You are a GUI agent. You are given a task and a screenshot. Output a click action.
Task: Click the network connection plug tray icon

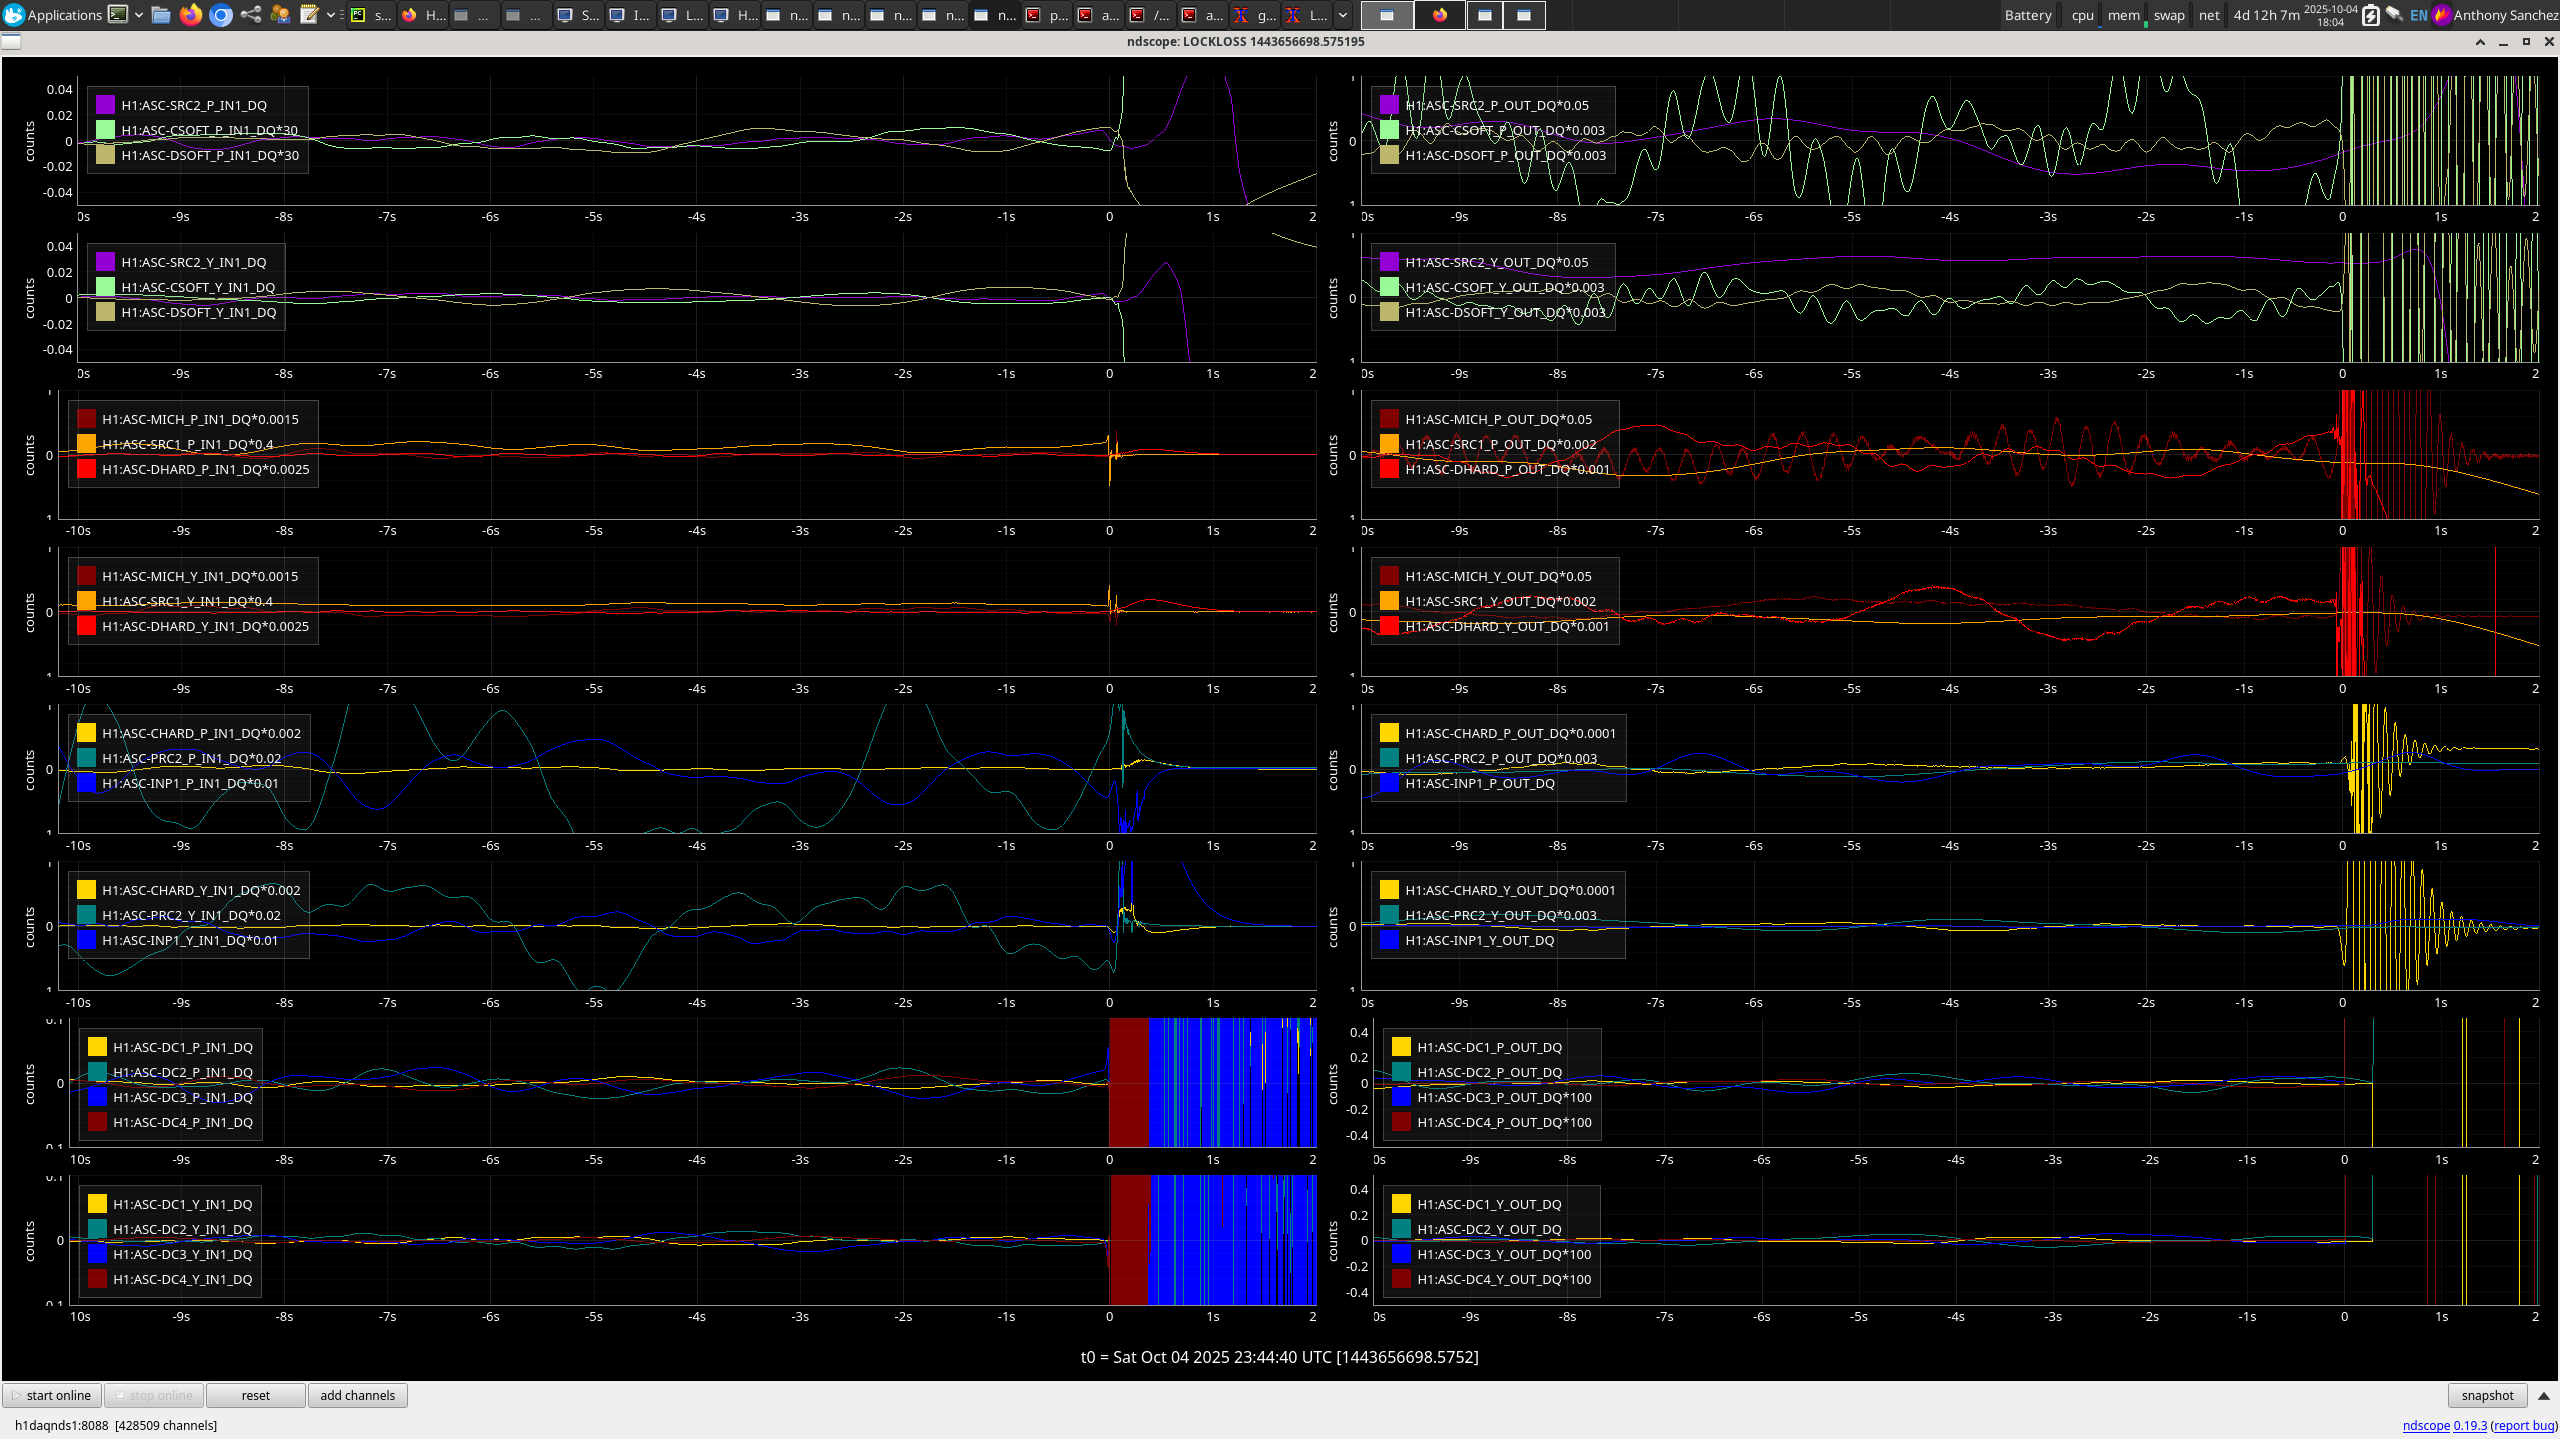tap(2394, 15)
